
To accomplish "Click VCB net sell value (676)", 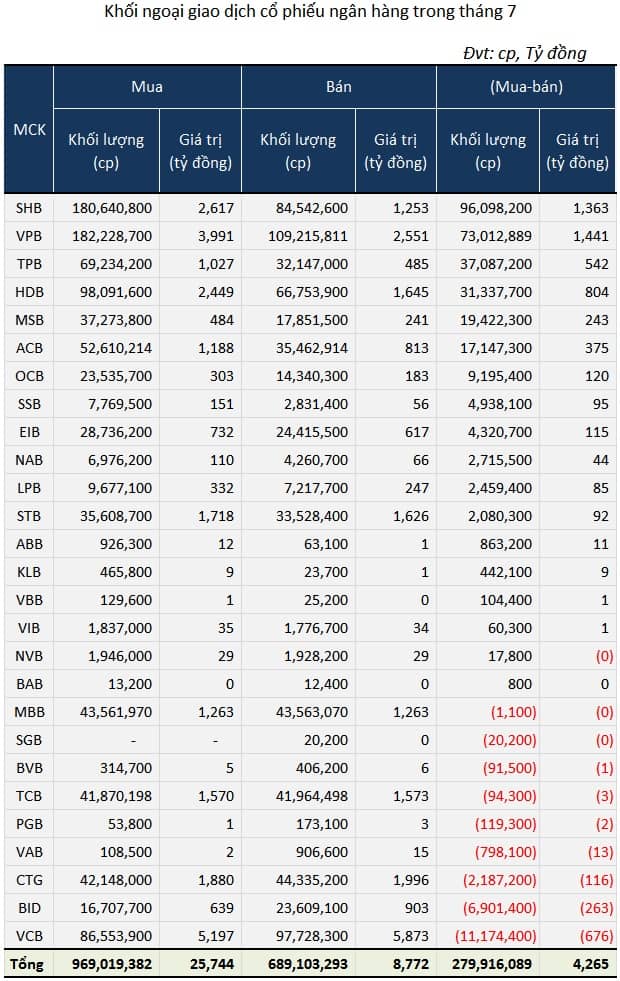I will (x=596, y=936).
